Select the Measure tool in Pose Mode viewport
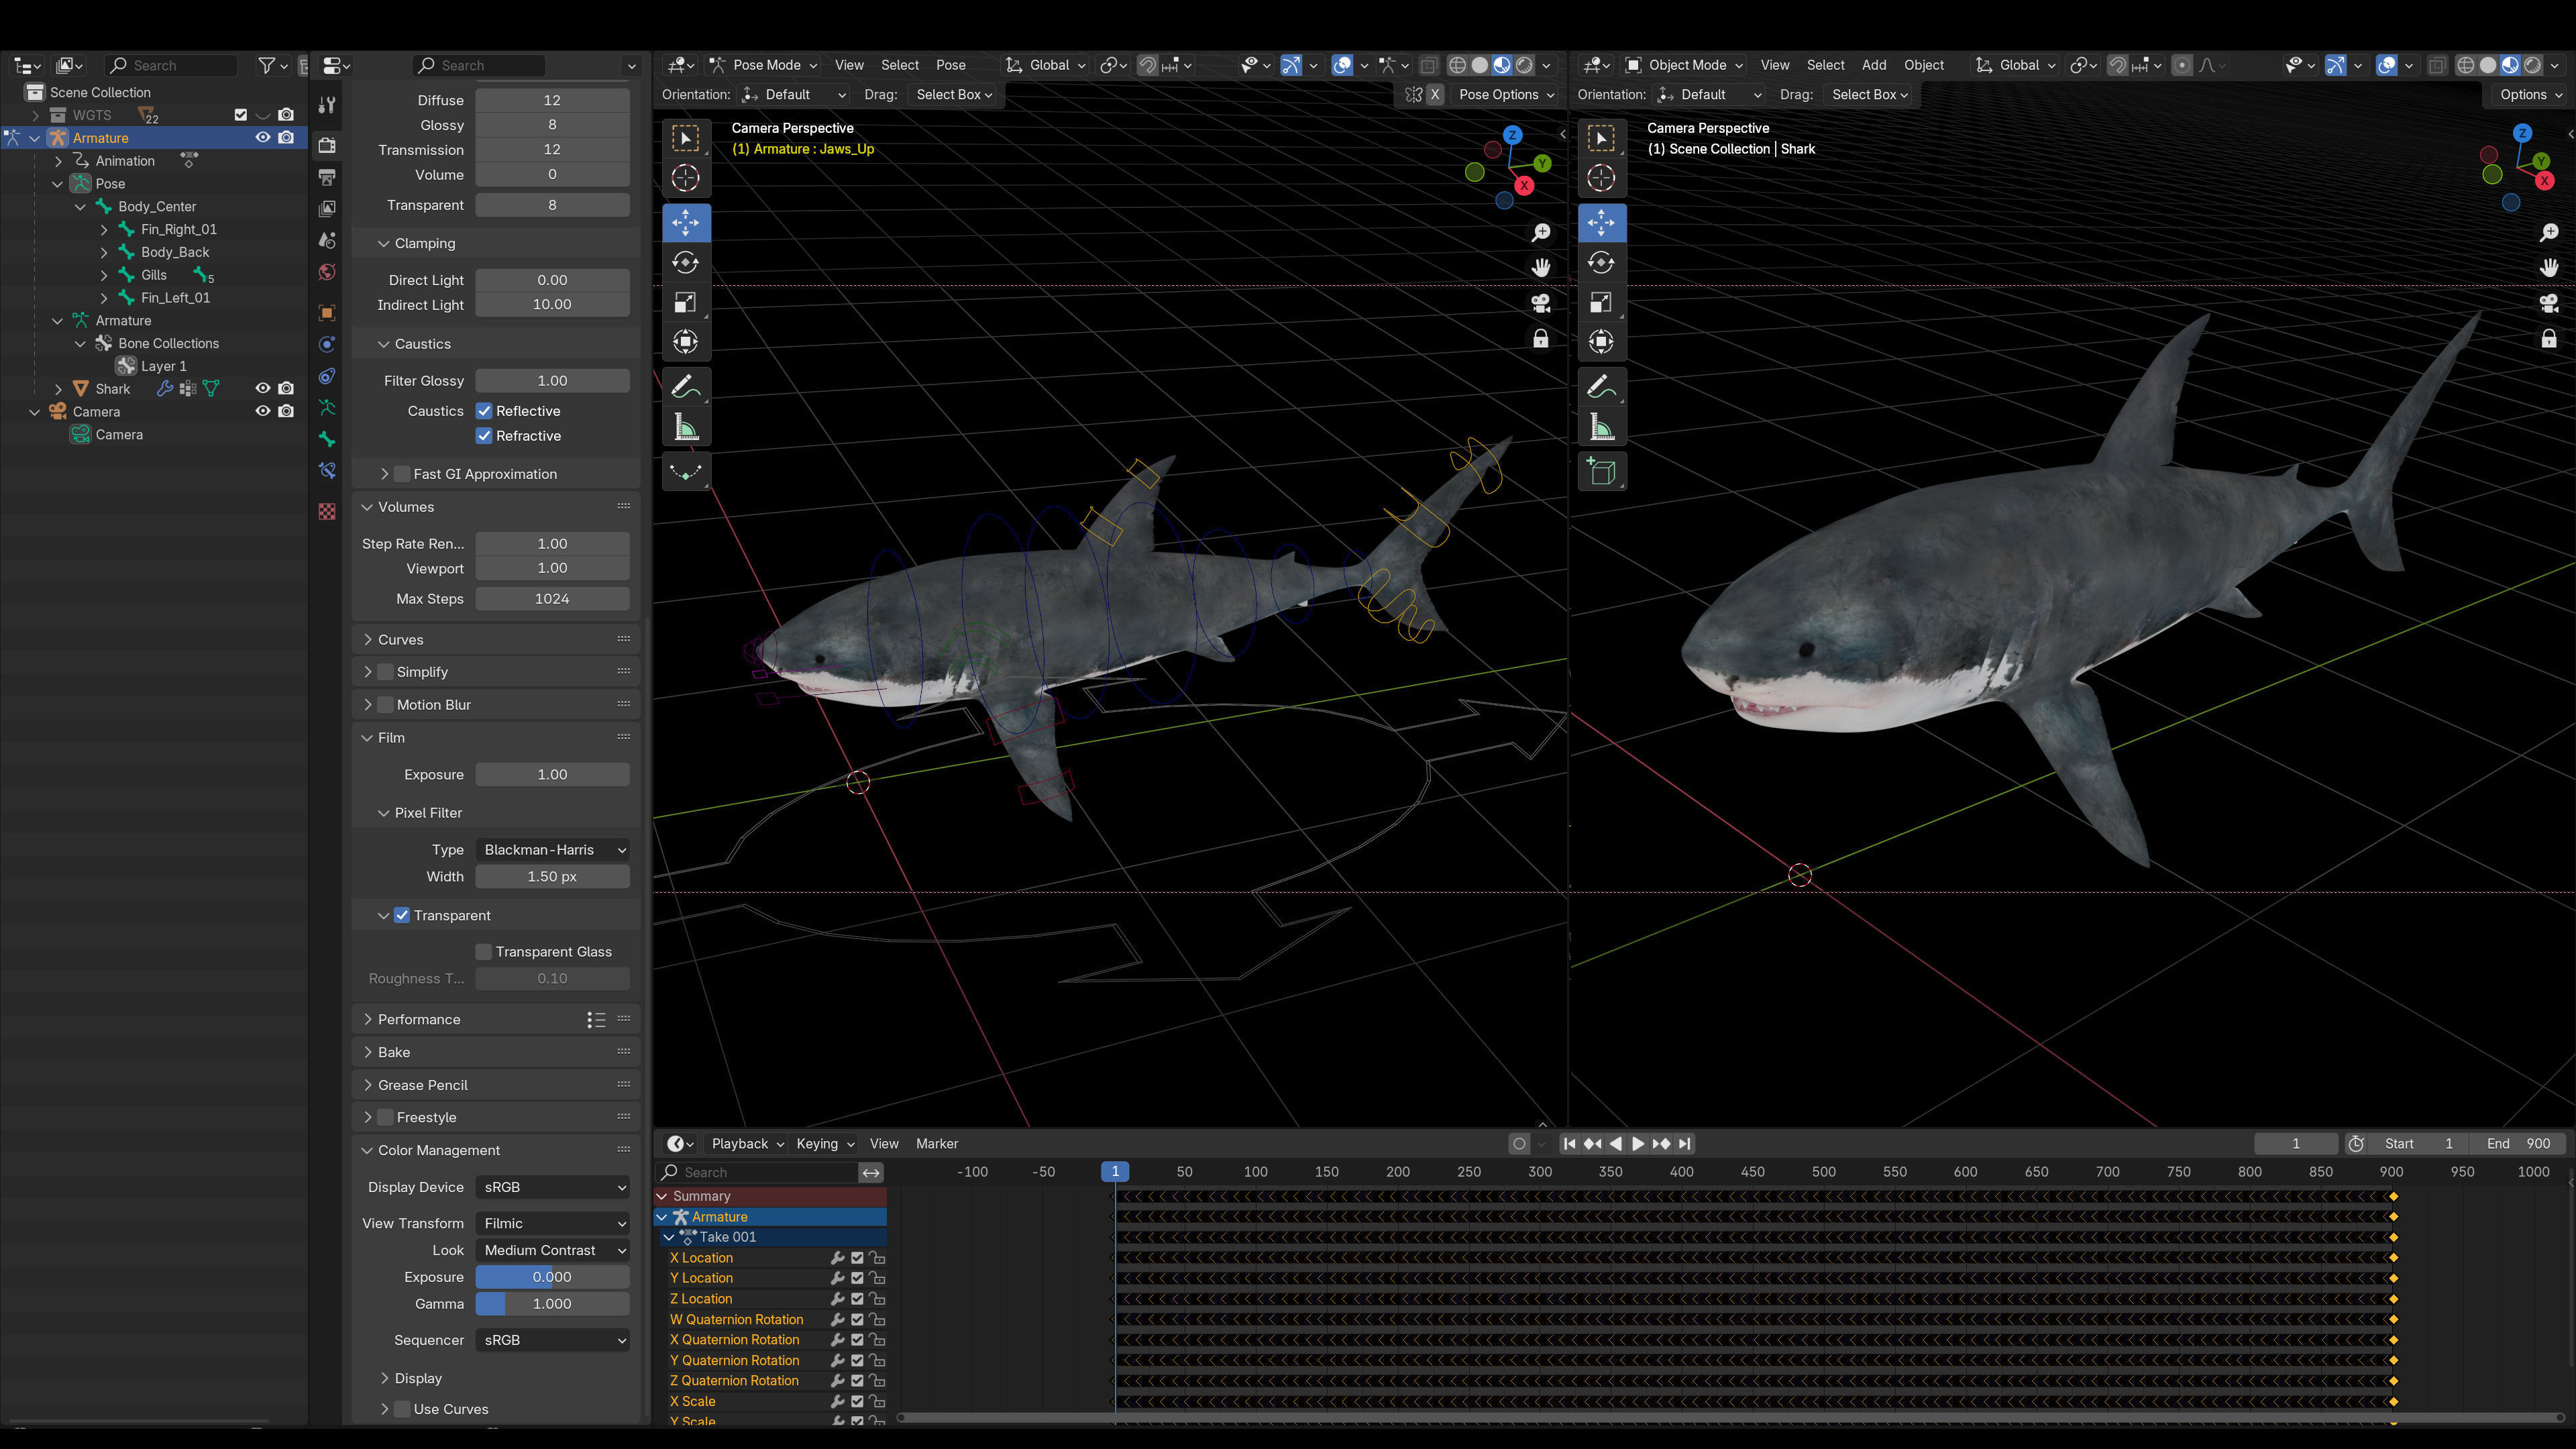This screenshot has width=2576, height=1449. pos(686,427)
